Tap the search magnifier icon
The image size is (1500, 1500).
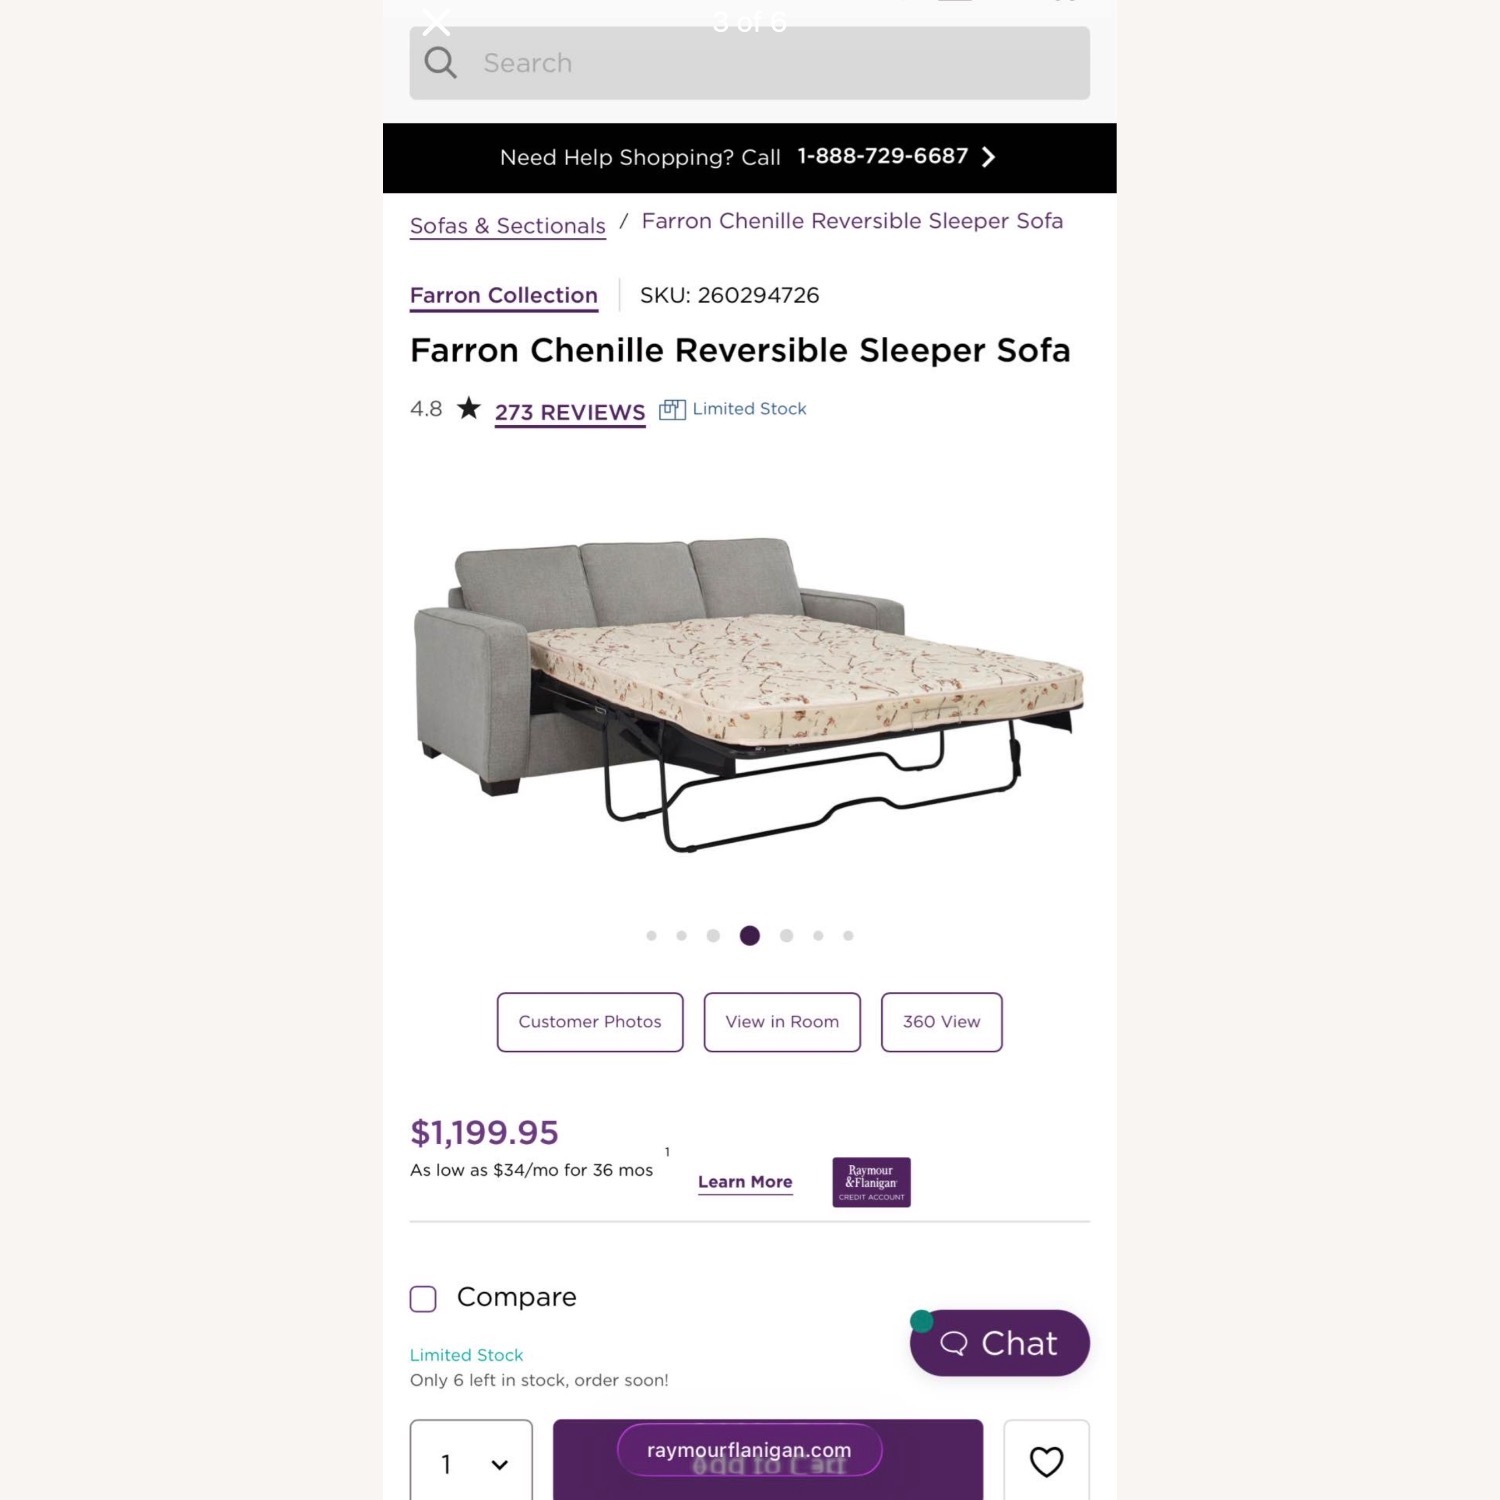(x=440, y=62)
